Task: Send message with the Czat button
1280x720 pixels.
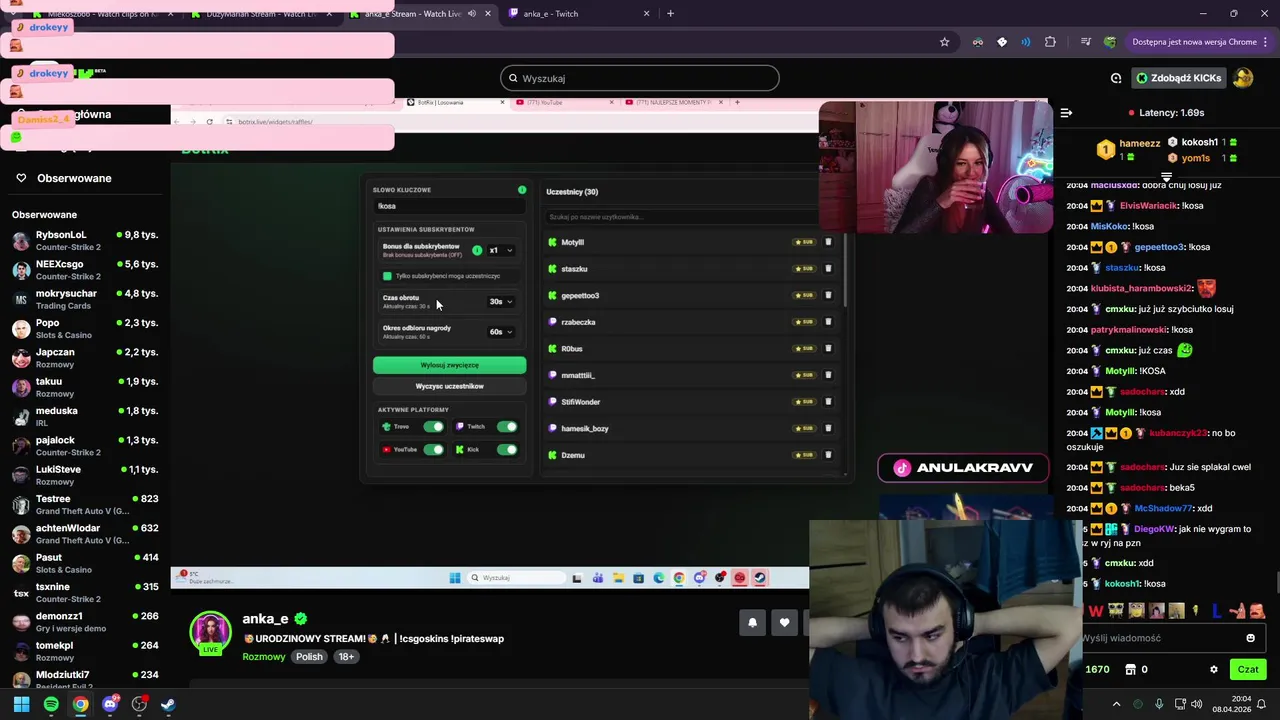Action: tap(1248, 670)
